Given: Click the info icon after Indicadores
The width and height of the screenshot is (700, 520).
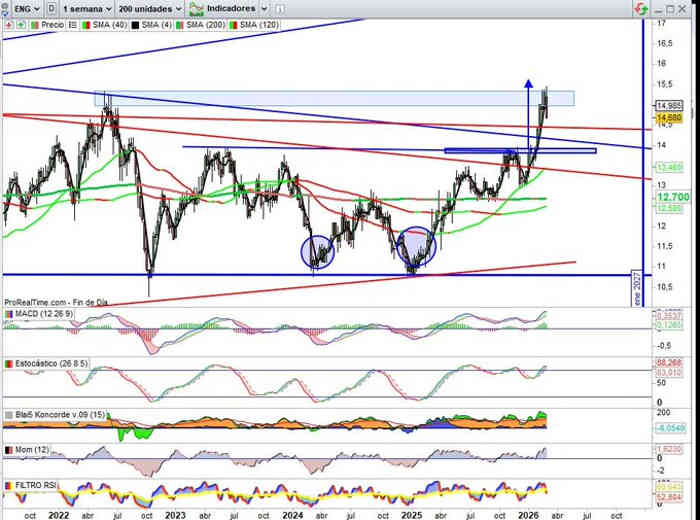Looking at the screenshot, I should pos(280,7).
